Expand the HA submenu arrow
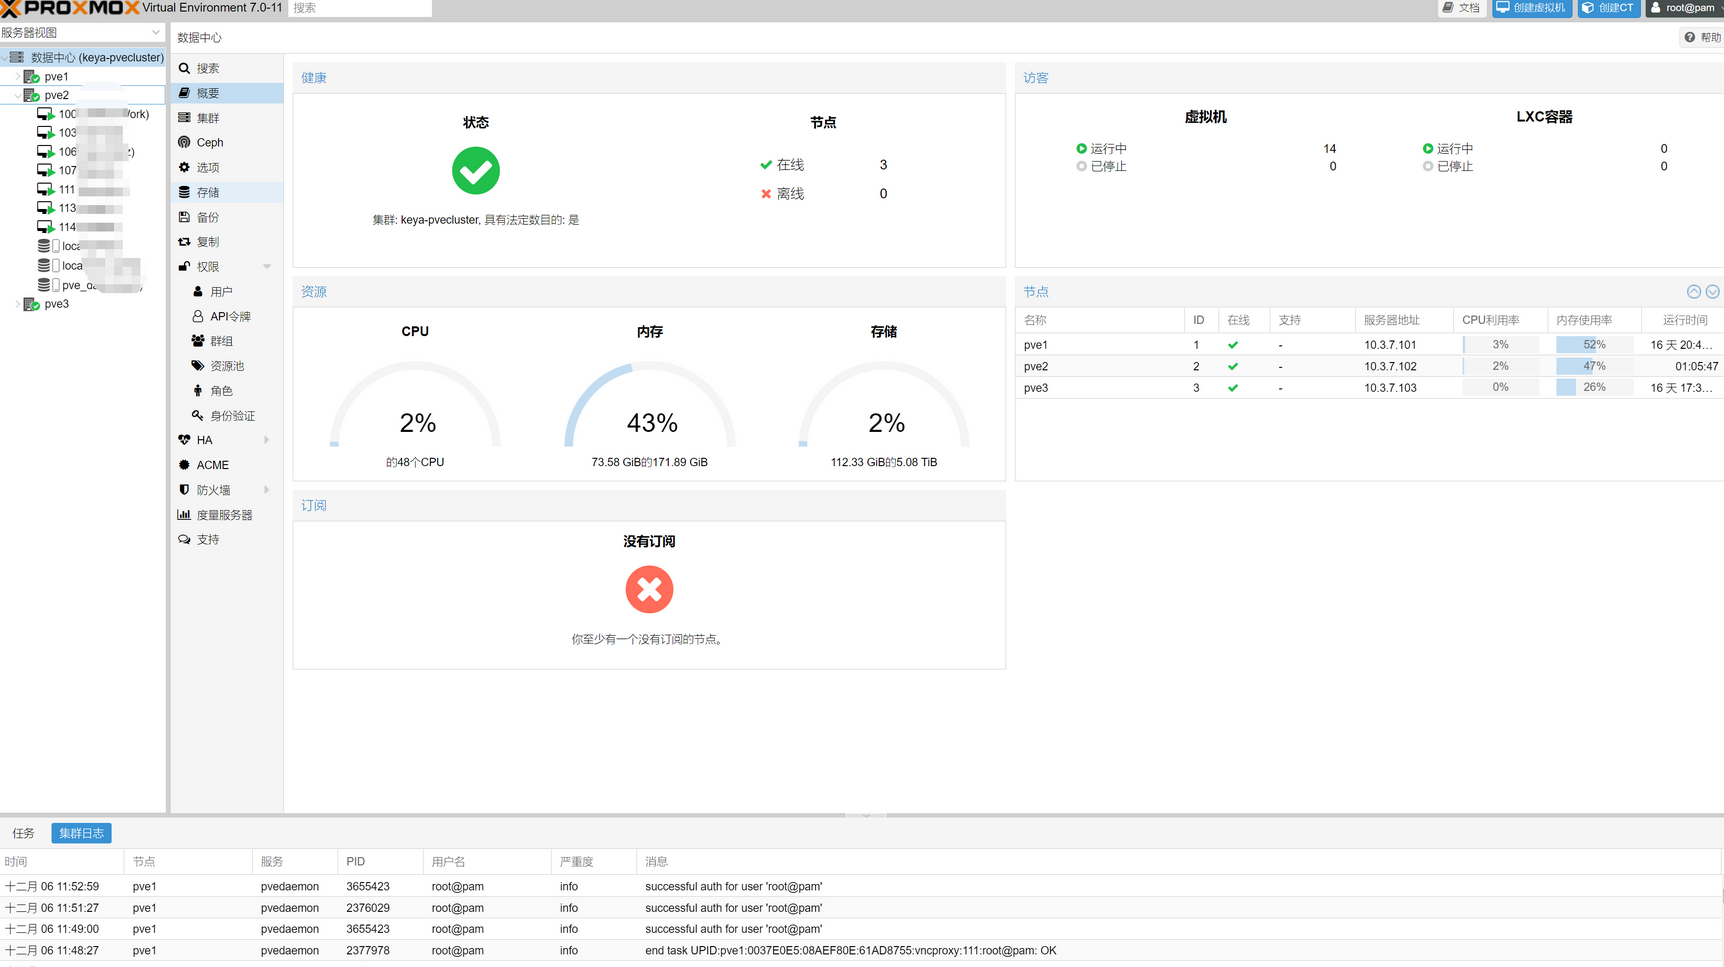 click(267, 440)
